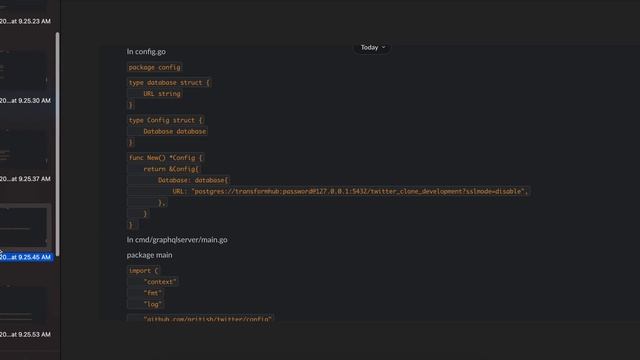Click the 'URL string' code line

162,94
